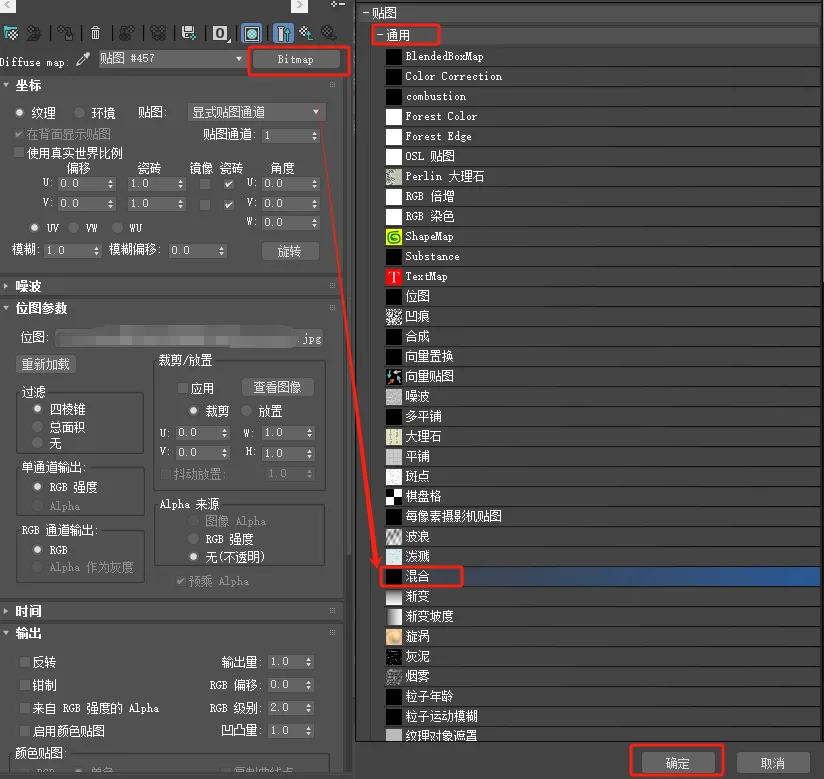Select the 总面积 filter radio button
This screenshot has width=824, height=779.
(37, 426)
